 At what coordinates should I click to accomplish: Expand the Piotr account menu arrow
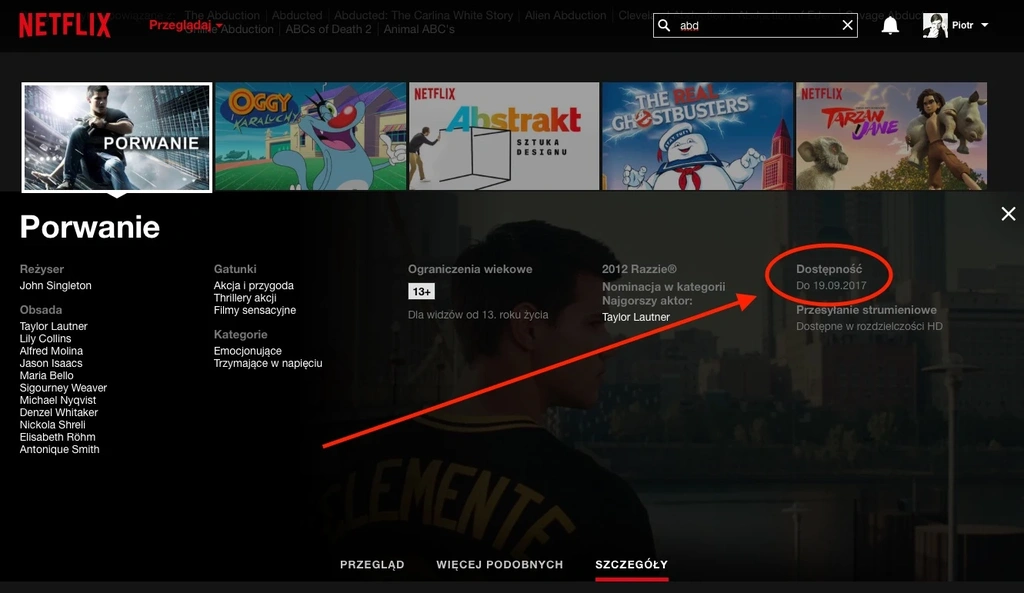(985, 25)
